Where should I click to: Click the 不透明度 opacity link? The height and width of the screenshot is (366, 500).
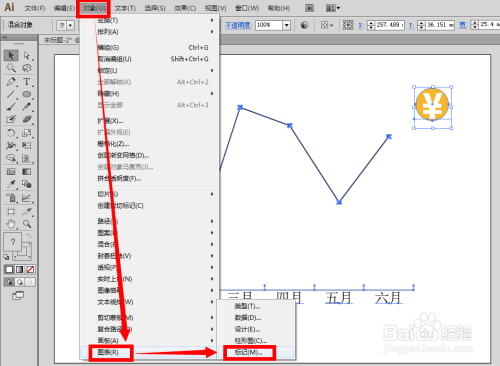tap(238, 25)
